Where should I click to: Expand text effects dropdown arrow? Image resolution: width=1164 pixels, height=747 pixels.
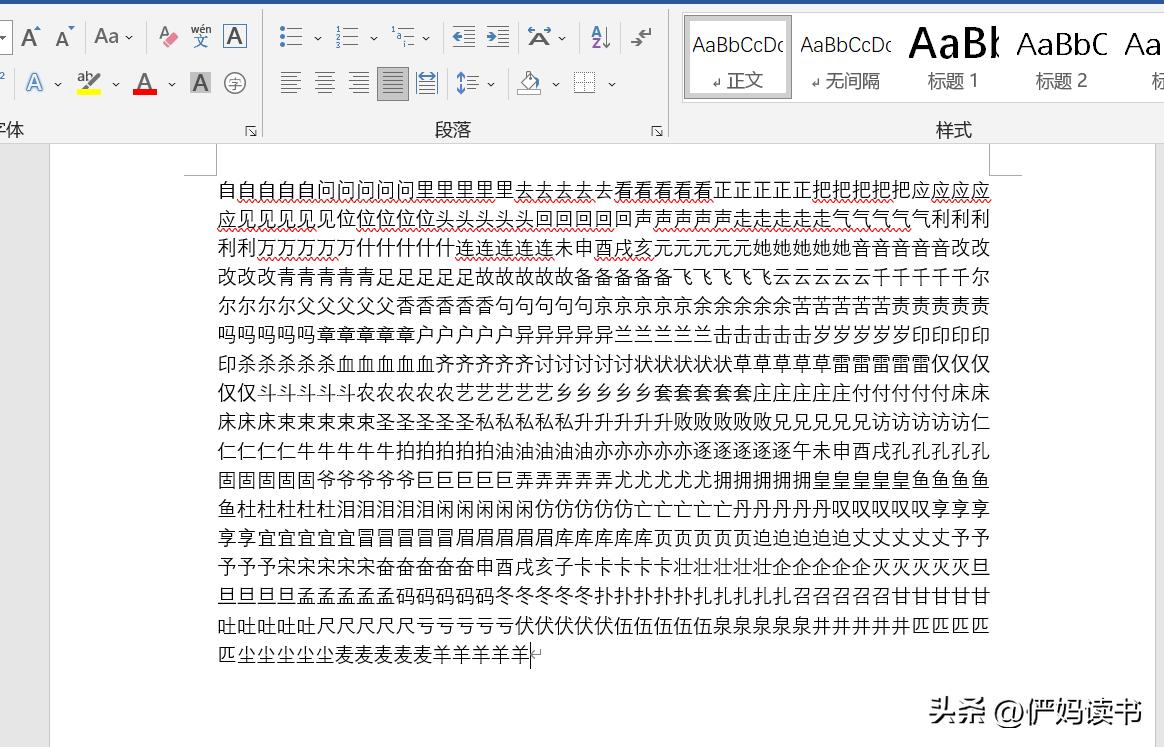(x=58, y=84)
